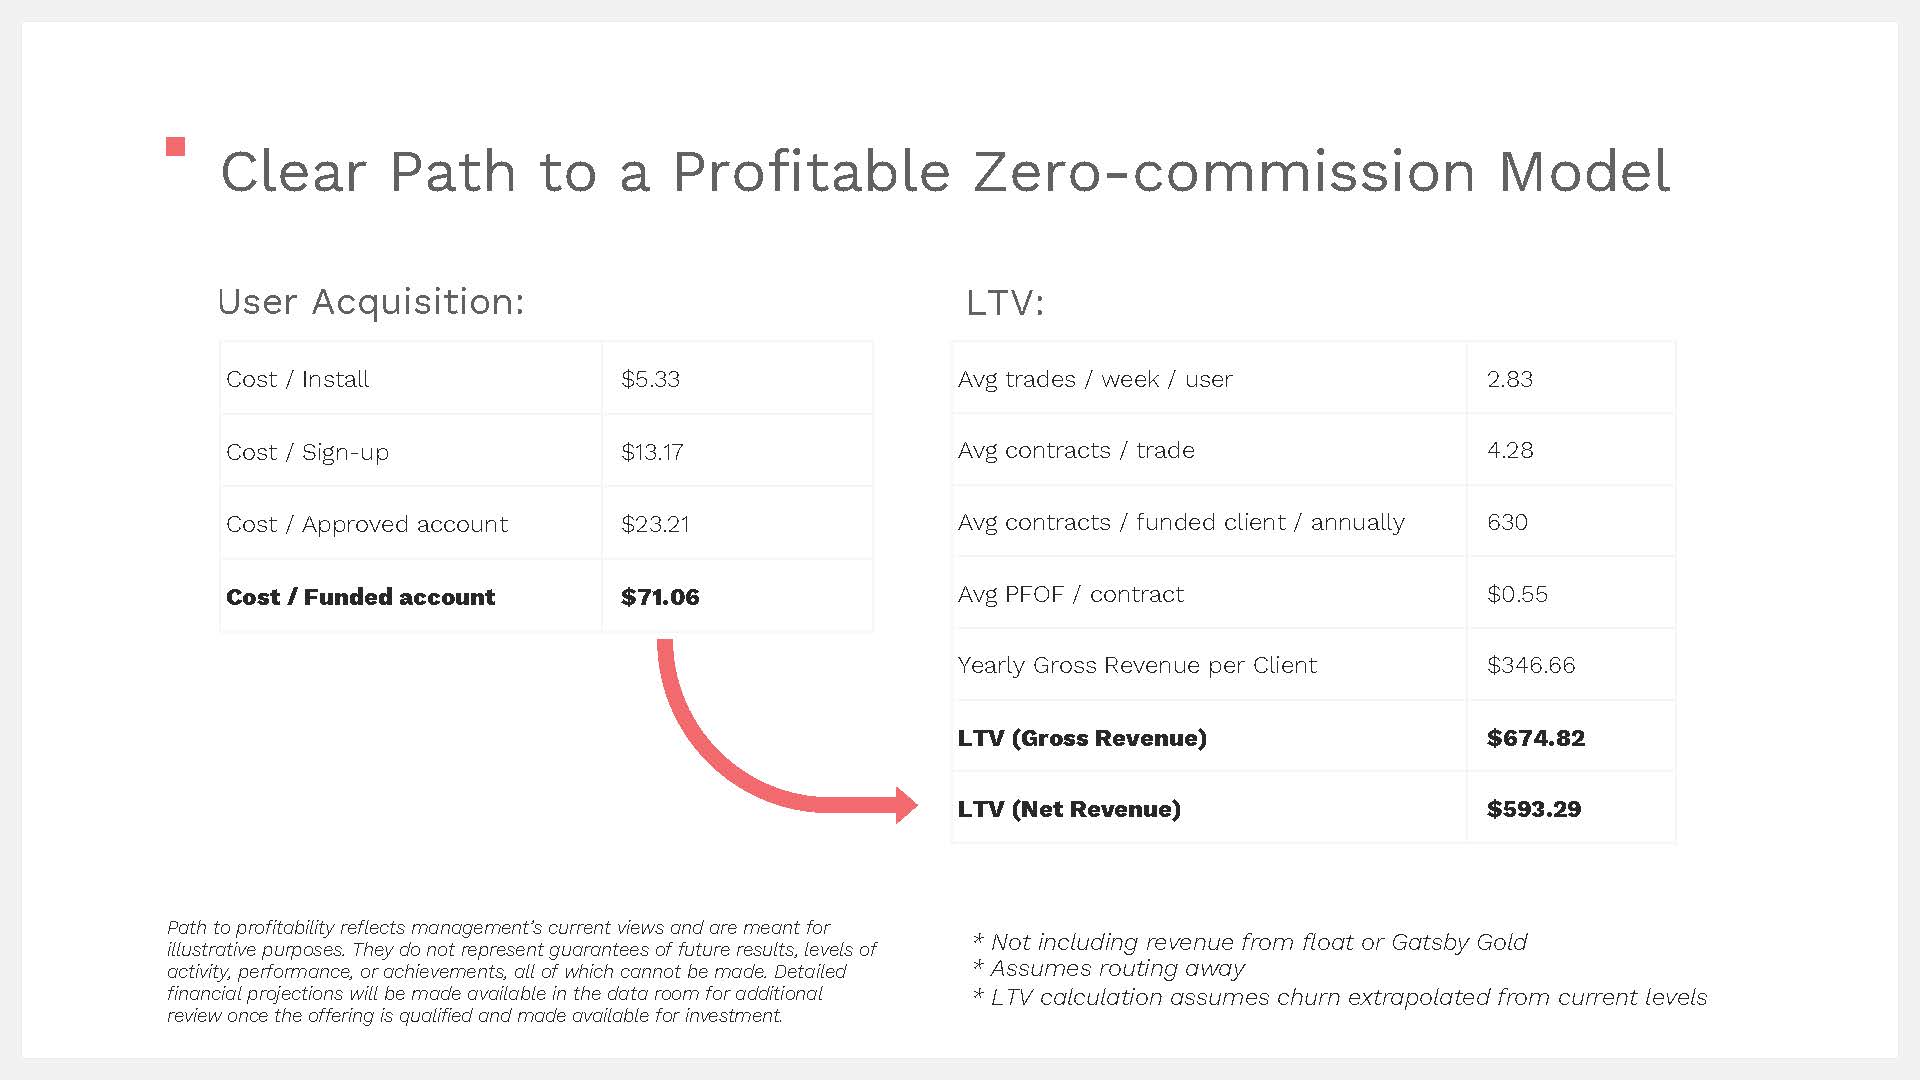
Task: Click the Avg PFOF / contract label
Action: [1070, 594]
